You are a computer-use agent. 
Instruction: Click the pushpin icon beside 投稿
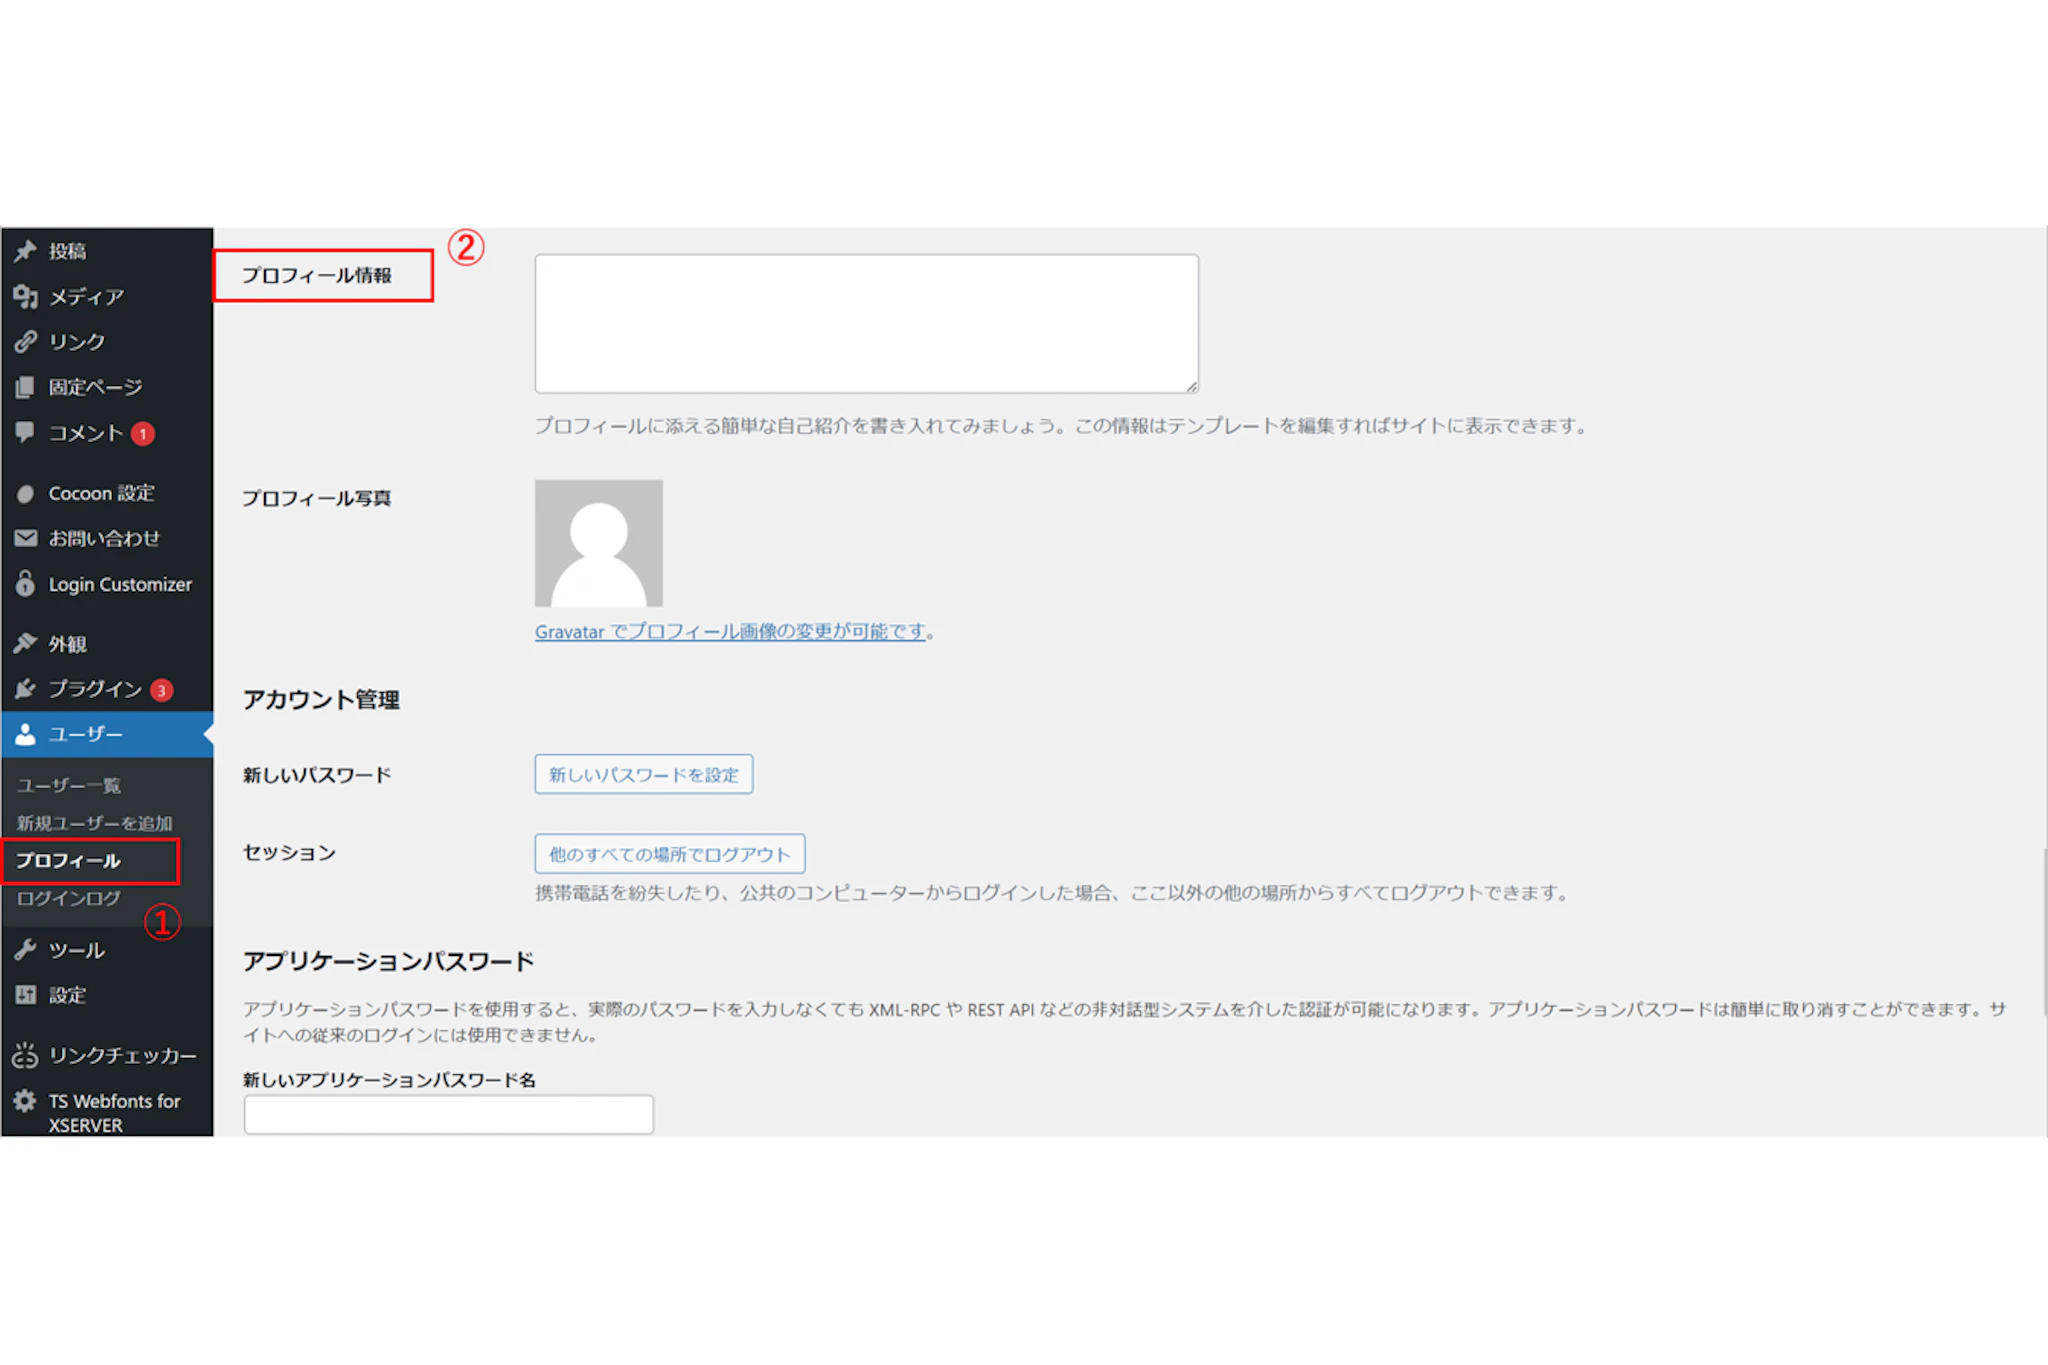pos(25,251)
